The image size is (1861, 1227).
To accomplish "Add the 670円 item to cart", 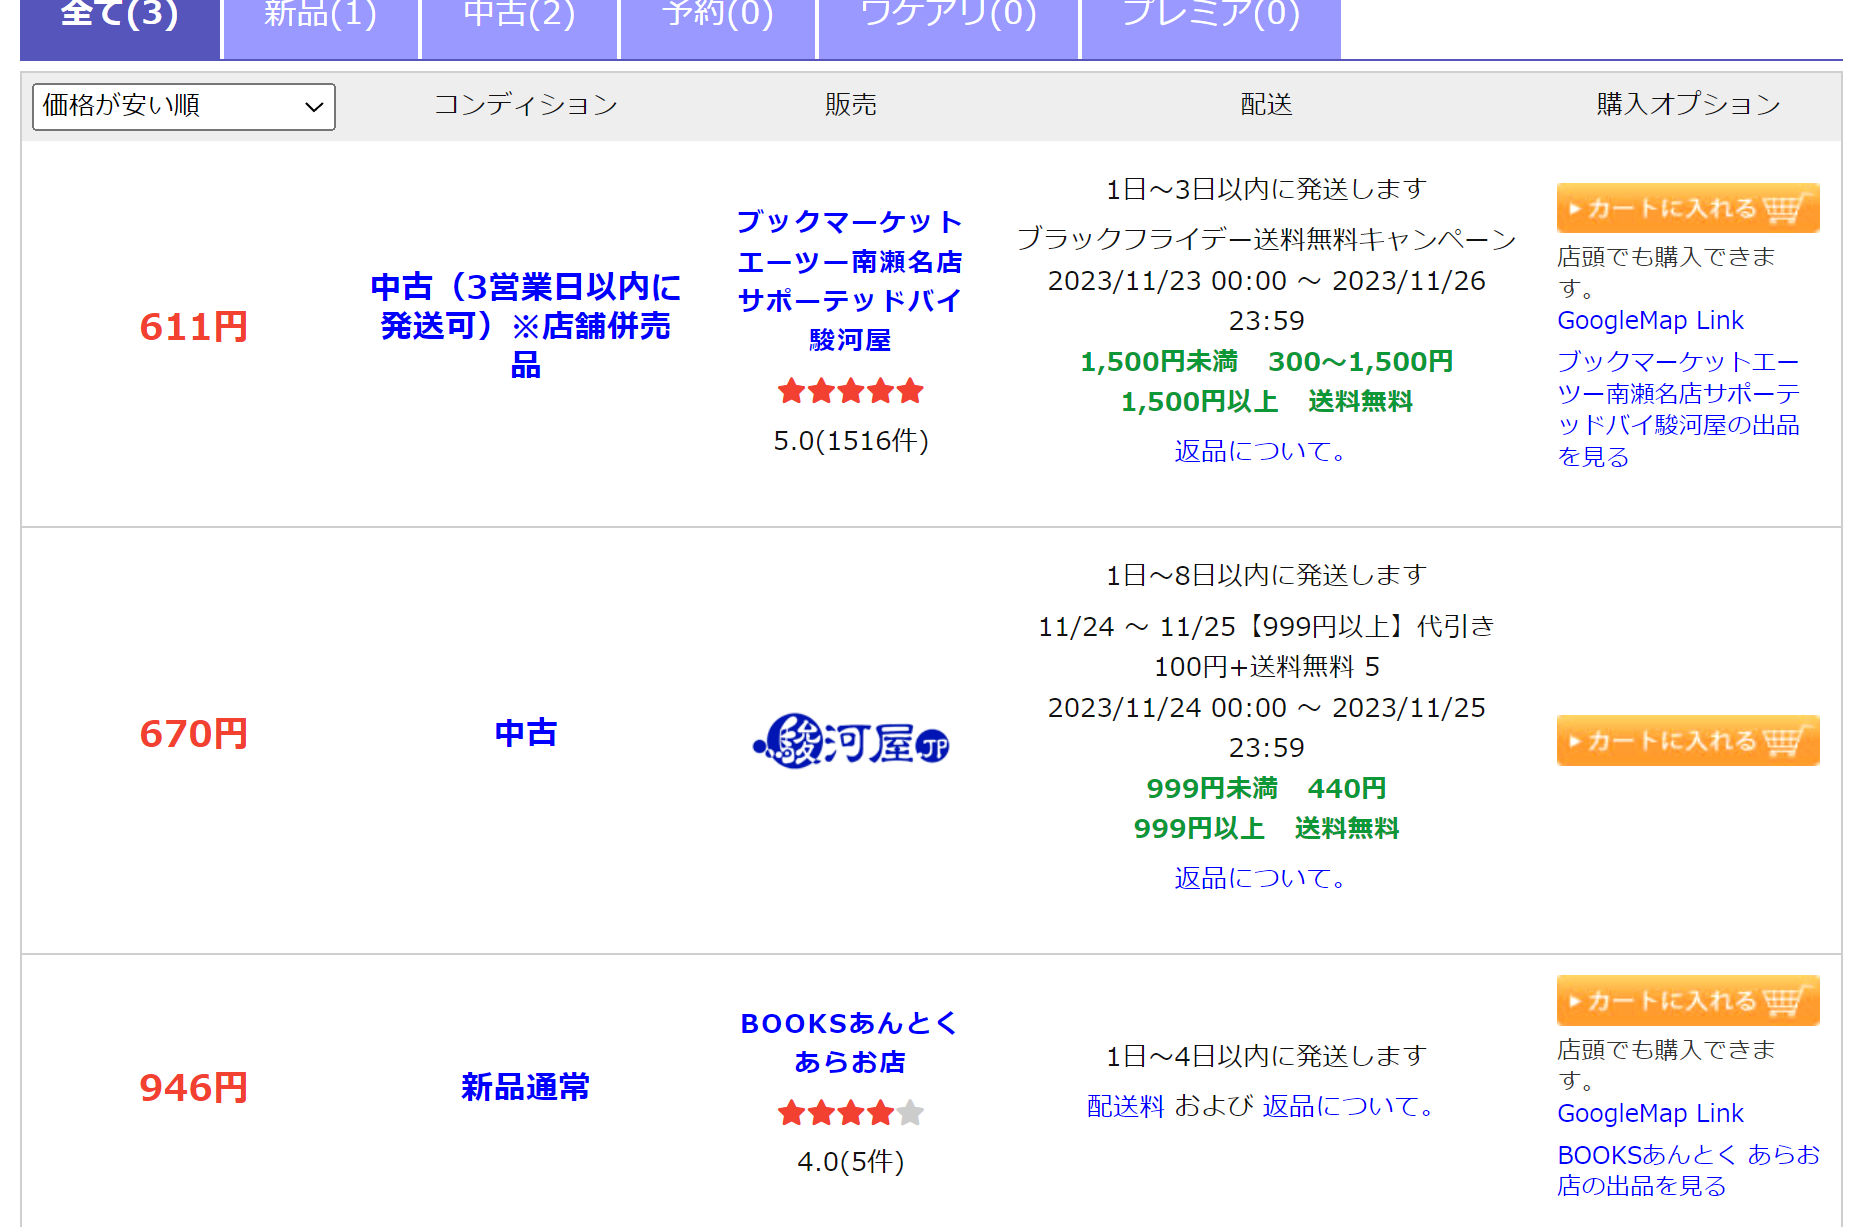I will [1687, 741].
